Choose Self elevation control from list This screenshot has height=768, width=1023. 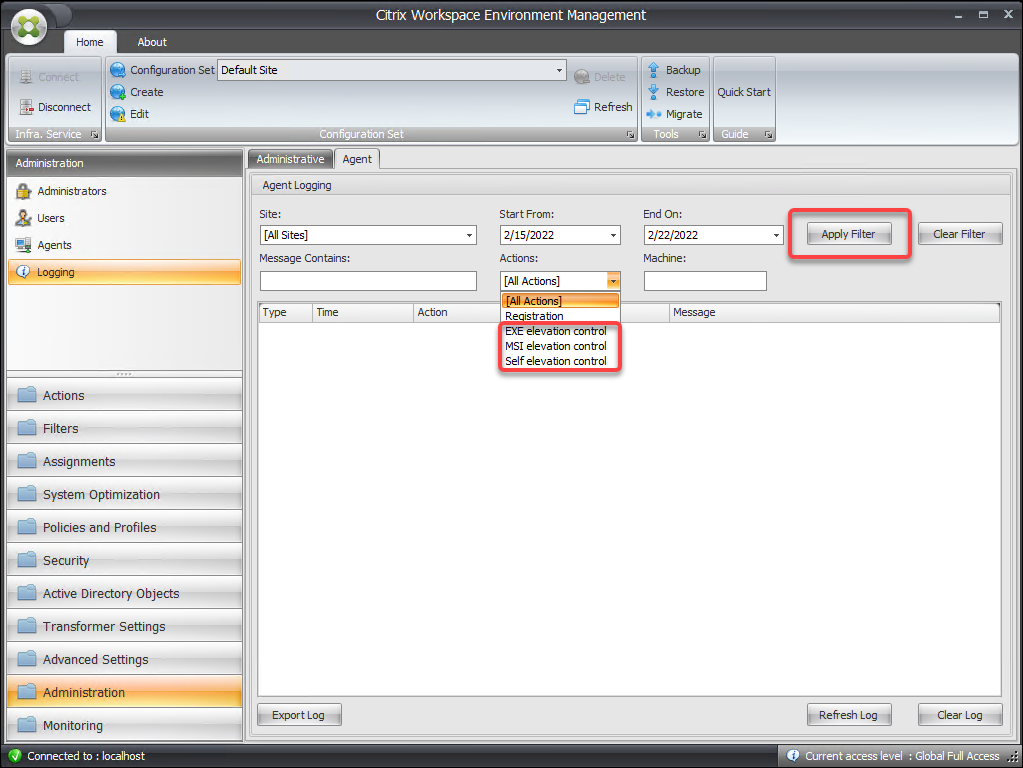556,361
